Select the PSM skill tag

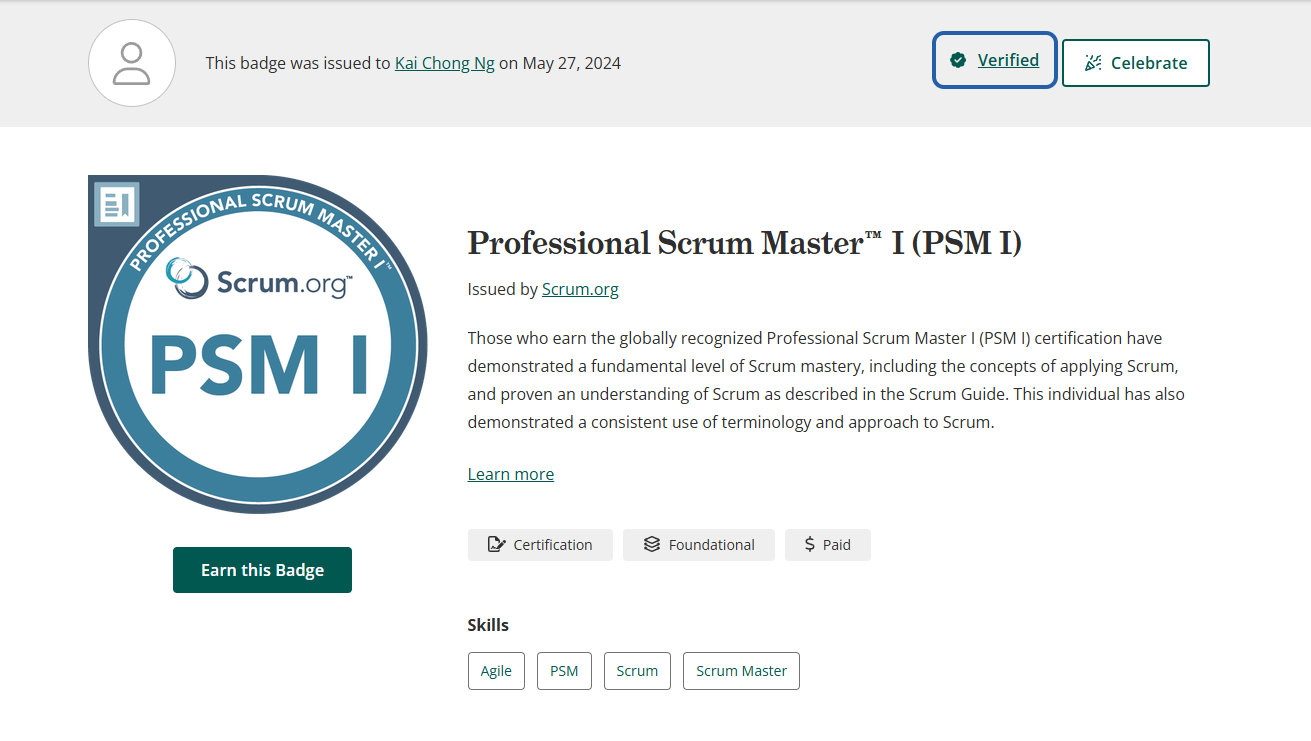564,671
